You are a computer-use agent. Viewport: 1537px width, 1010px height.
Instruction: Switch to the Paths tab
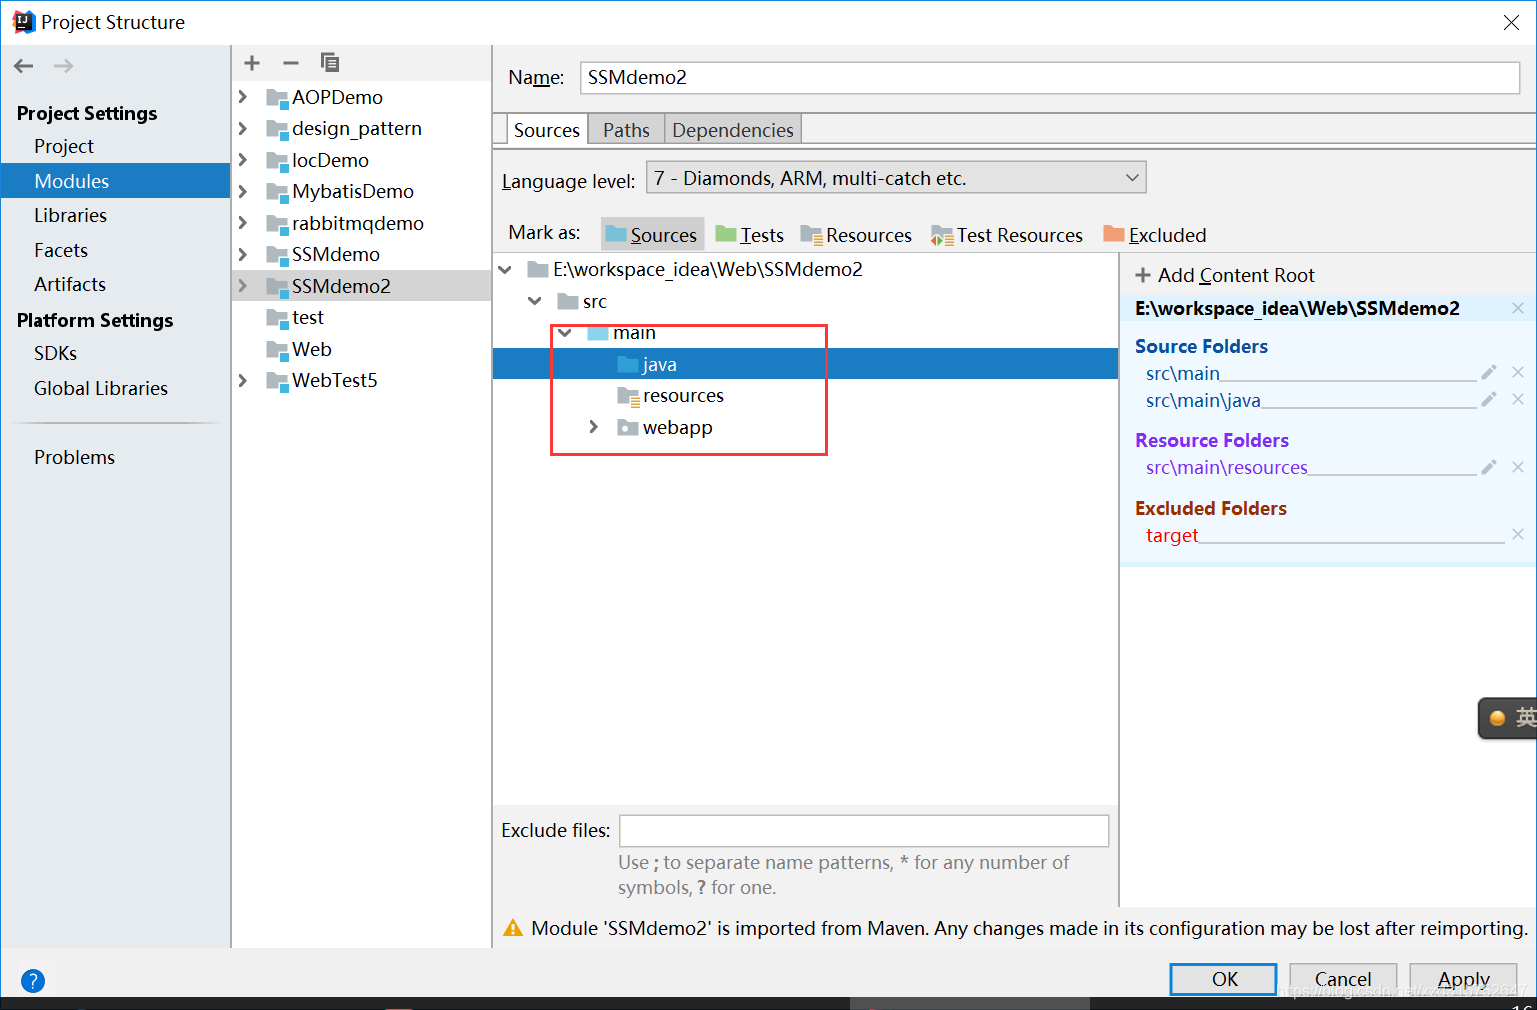(626, 130)
